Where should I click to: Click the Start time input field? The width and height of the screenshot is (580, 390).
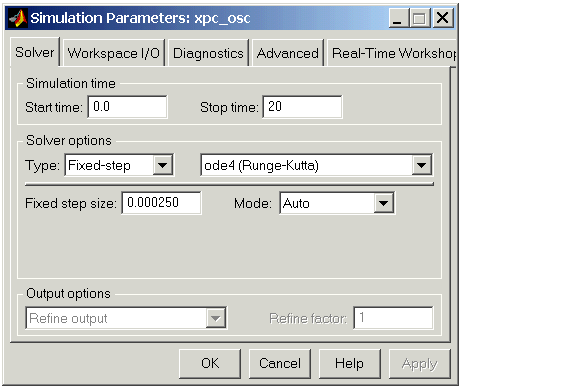tap(128, 107)
